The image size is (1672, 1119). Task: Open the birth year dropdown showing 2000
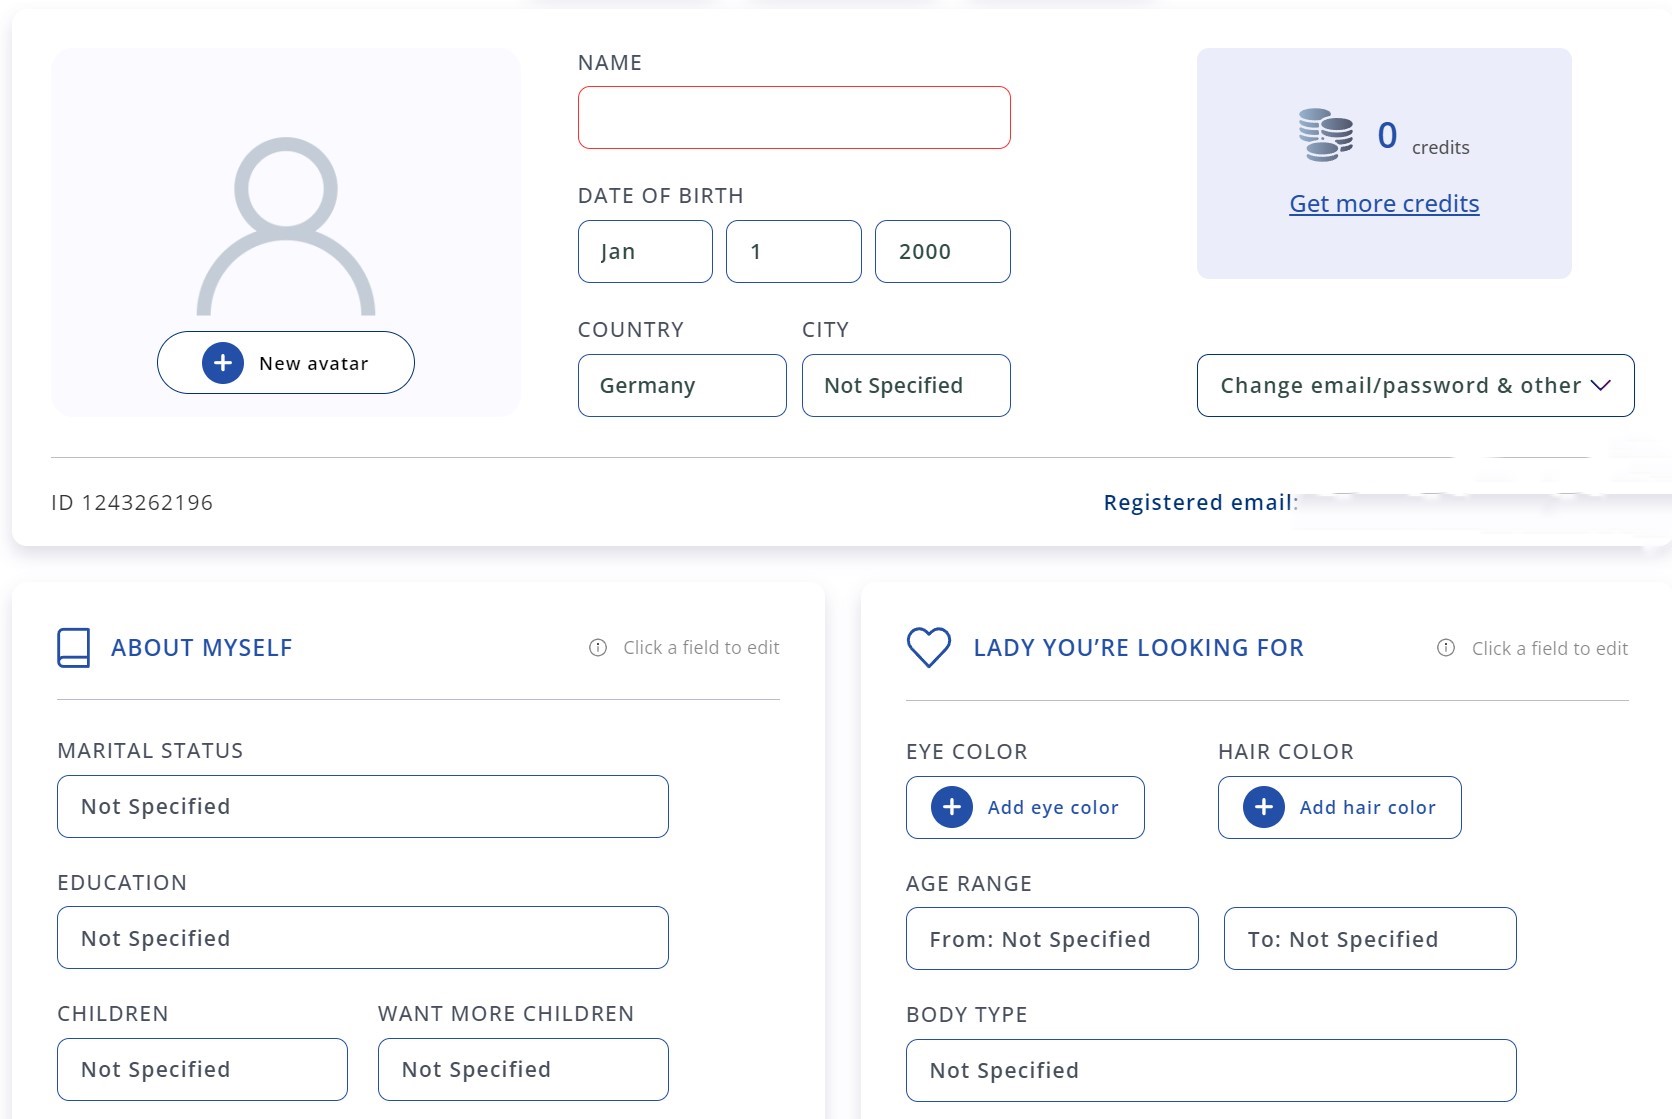click(942, 251)
